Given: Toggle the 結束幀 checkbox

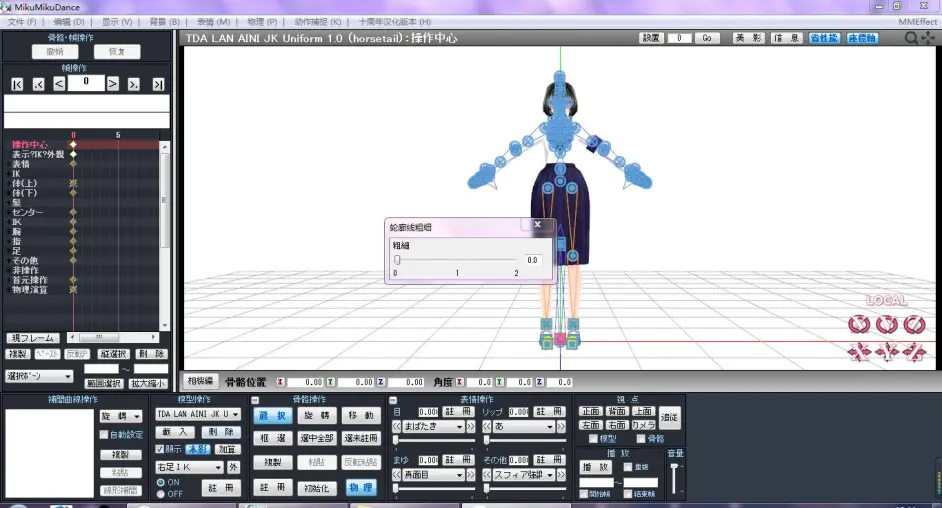Looking at the screenshot, I should coord(628,494).
